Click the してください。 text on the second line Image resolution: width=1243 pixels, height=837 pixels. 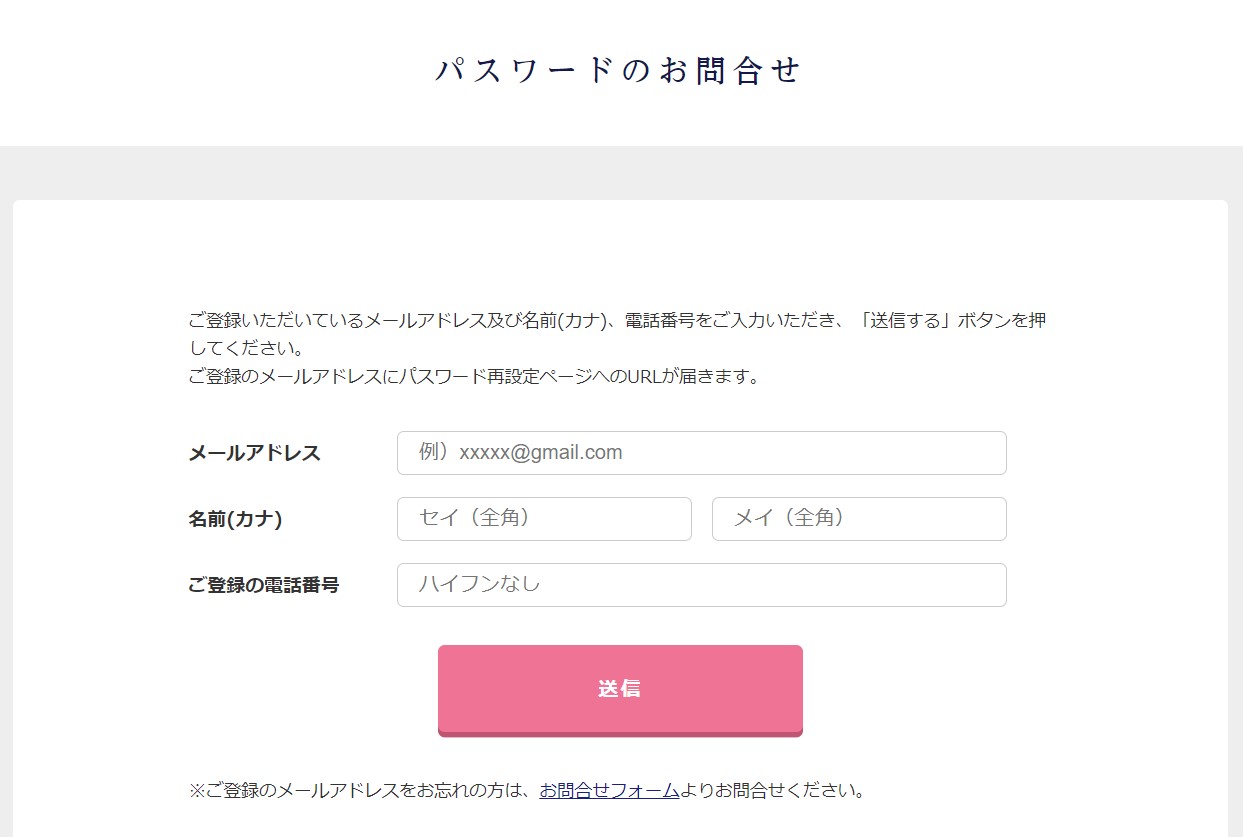coord(246,349)
